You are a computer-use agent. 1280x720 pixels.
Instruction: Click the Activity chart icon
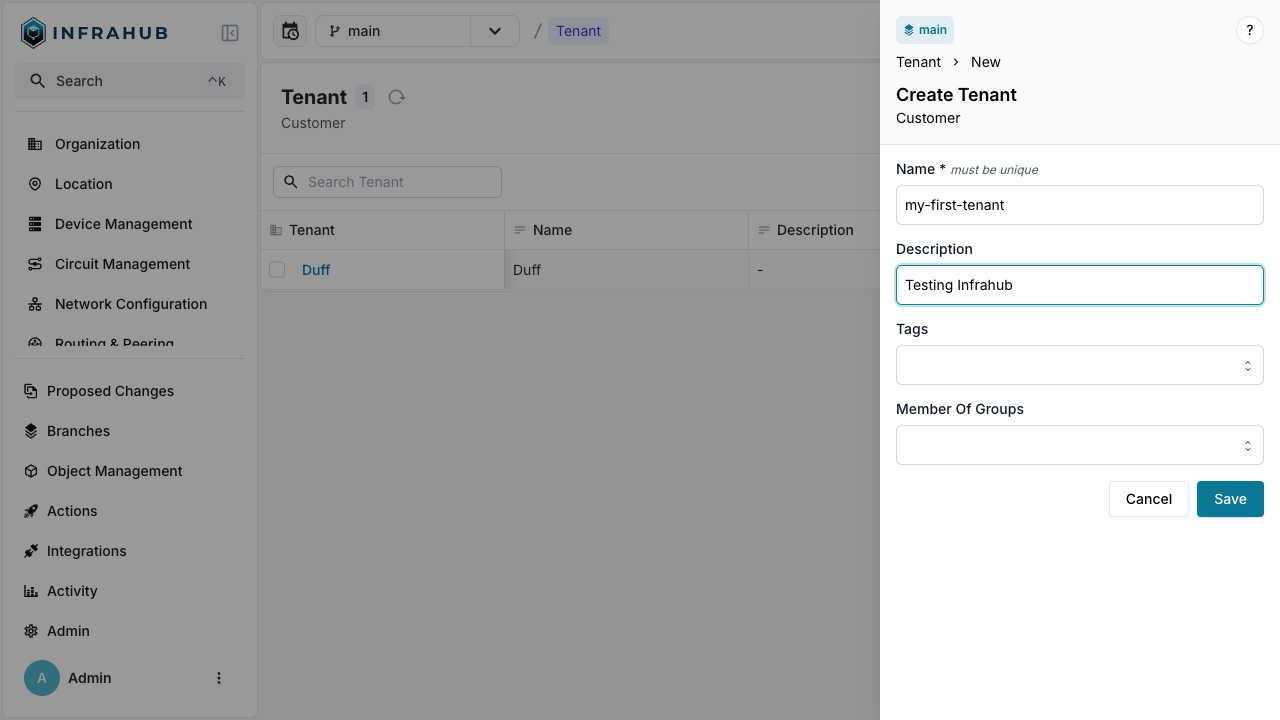click(x=31, y=591)
